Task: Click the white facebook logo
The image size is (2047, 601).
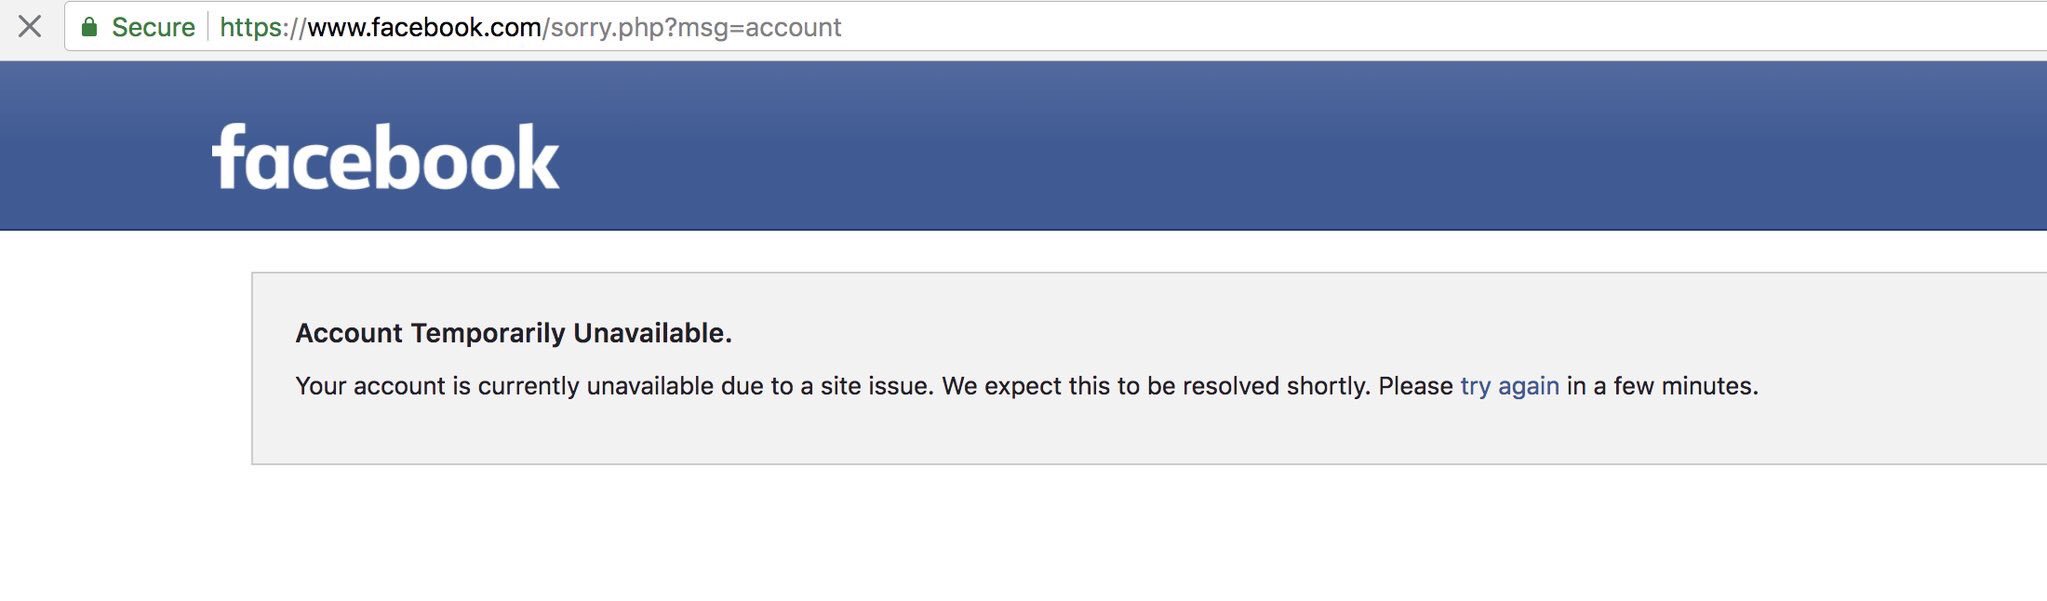Action: tap(385, 157)
